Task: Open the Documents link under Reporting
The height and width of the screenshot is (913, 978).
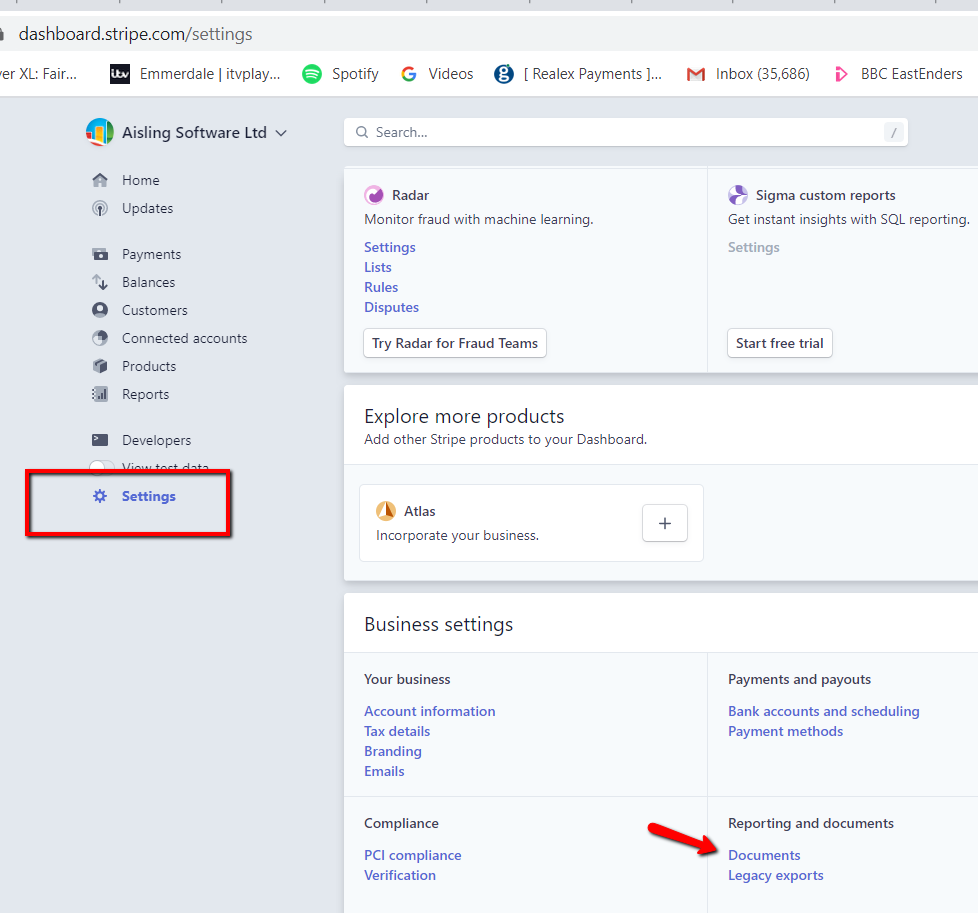Action: point(764,856)
